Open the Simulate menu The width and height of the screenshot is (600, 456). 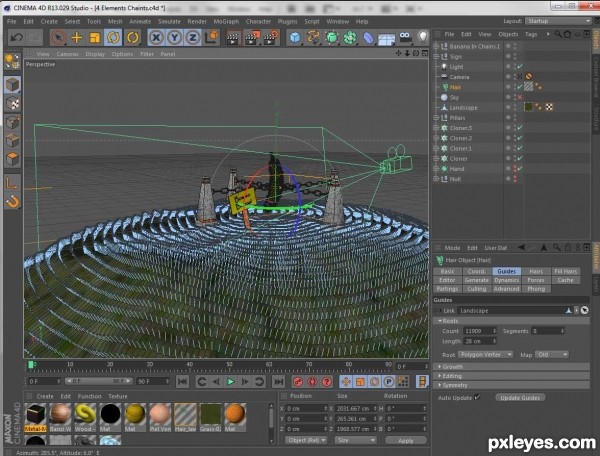pos(169,21)
